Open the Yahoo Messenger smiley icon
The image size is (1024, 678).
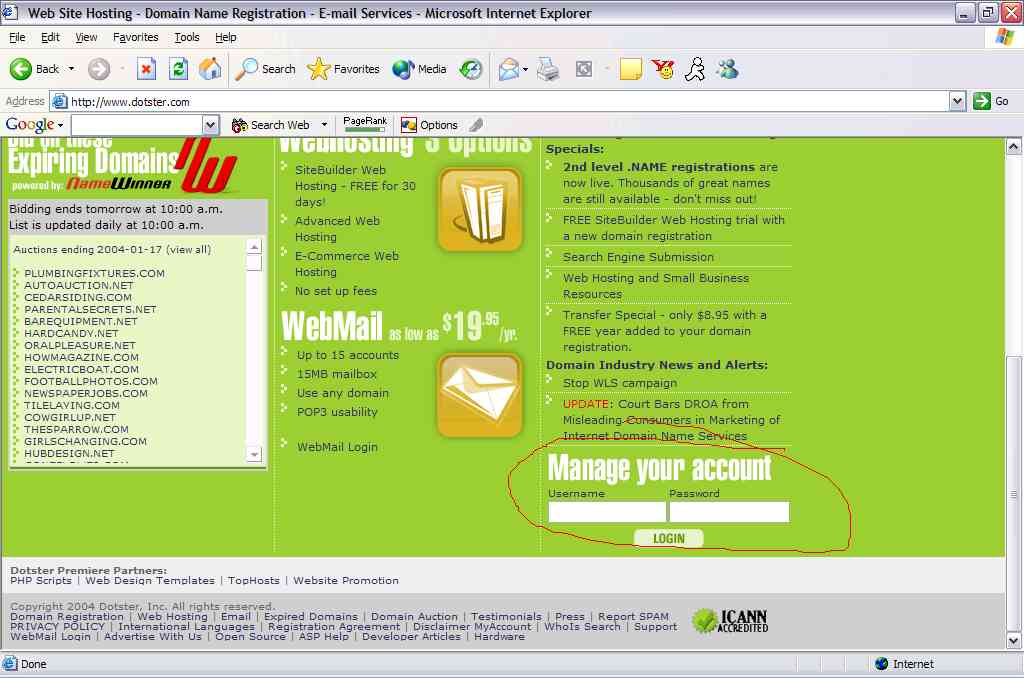click(663, 69)
